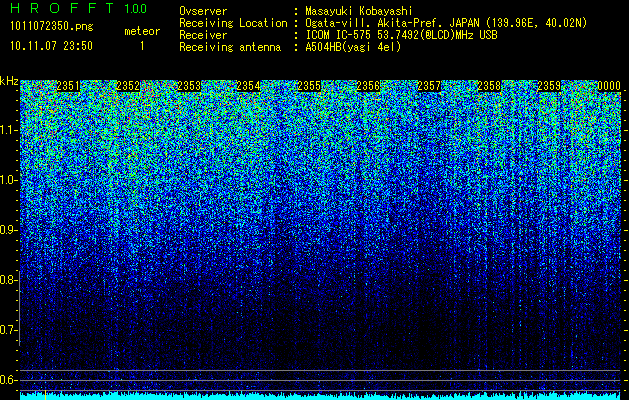Click the 'Ovserver' label
Viewport: 629px width, 400px height.
[203, 11]
